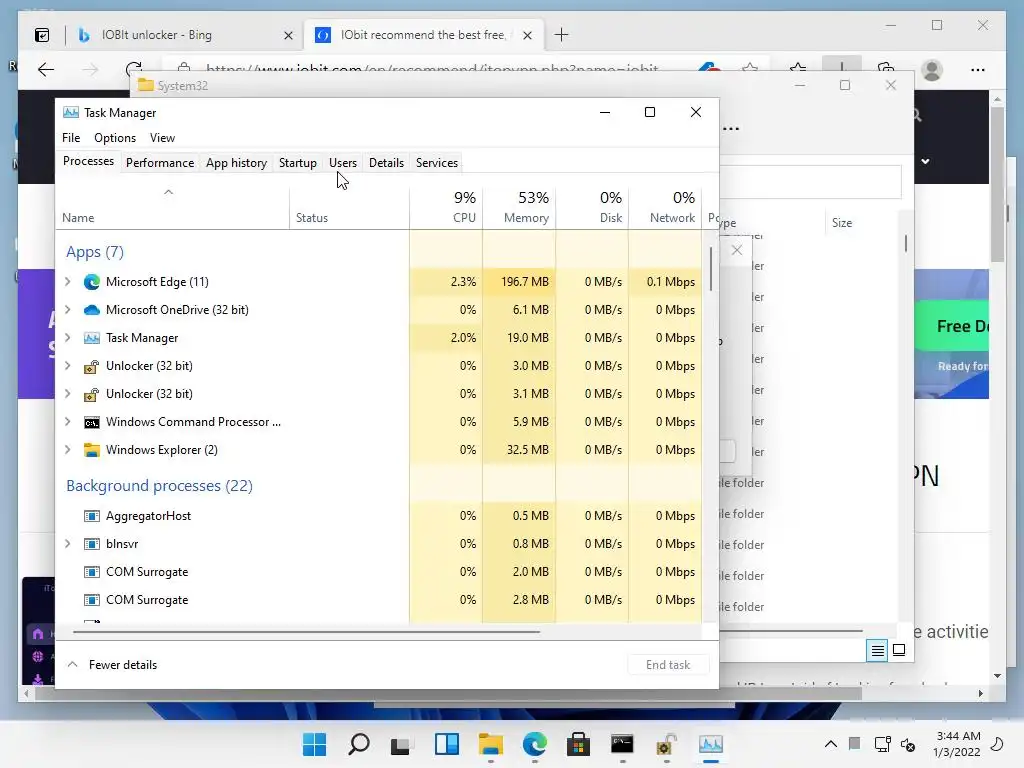Image resolution: width=1024 pixels, height=768 pixels.
Task: Expand Microsoft OneDrive (32 bit) entry
Action: pos(68,310)
